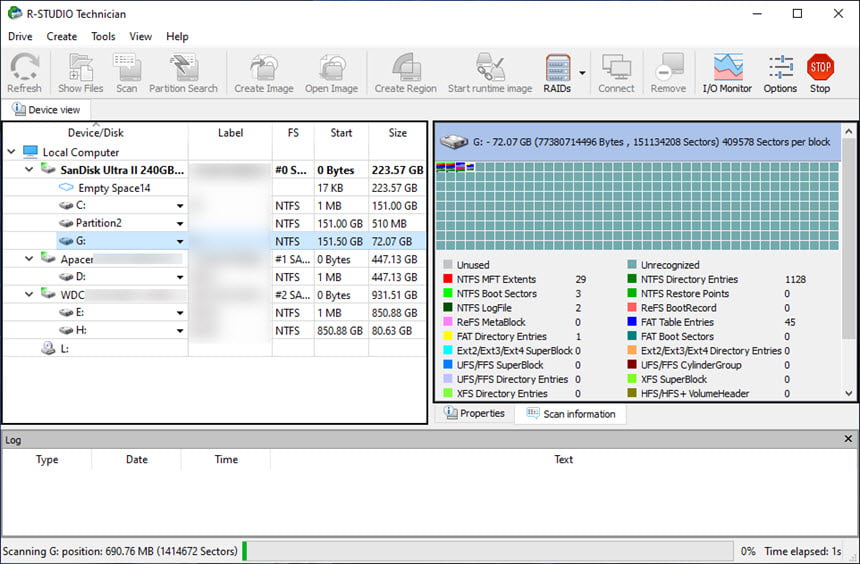This screenshot has width=860, height=564.
Task: Open the dropdown arrow next to G:
Action: pos(179,241)
